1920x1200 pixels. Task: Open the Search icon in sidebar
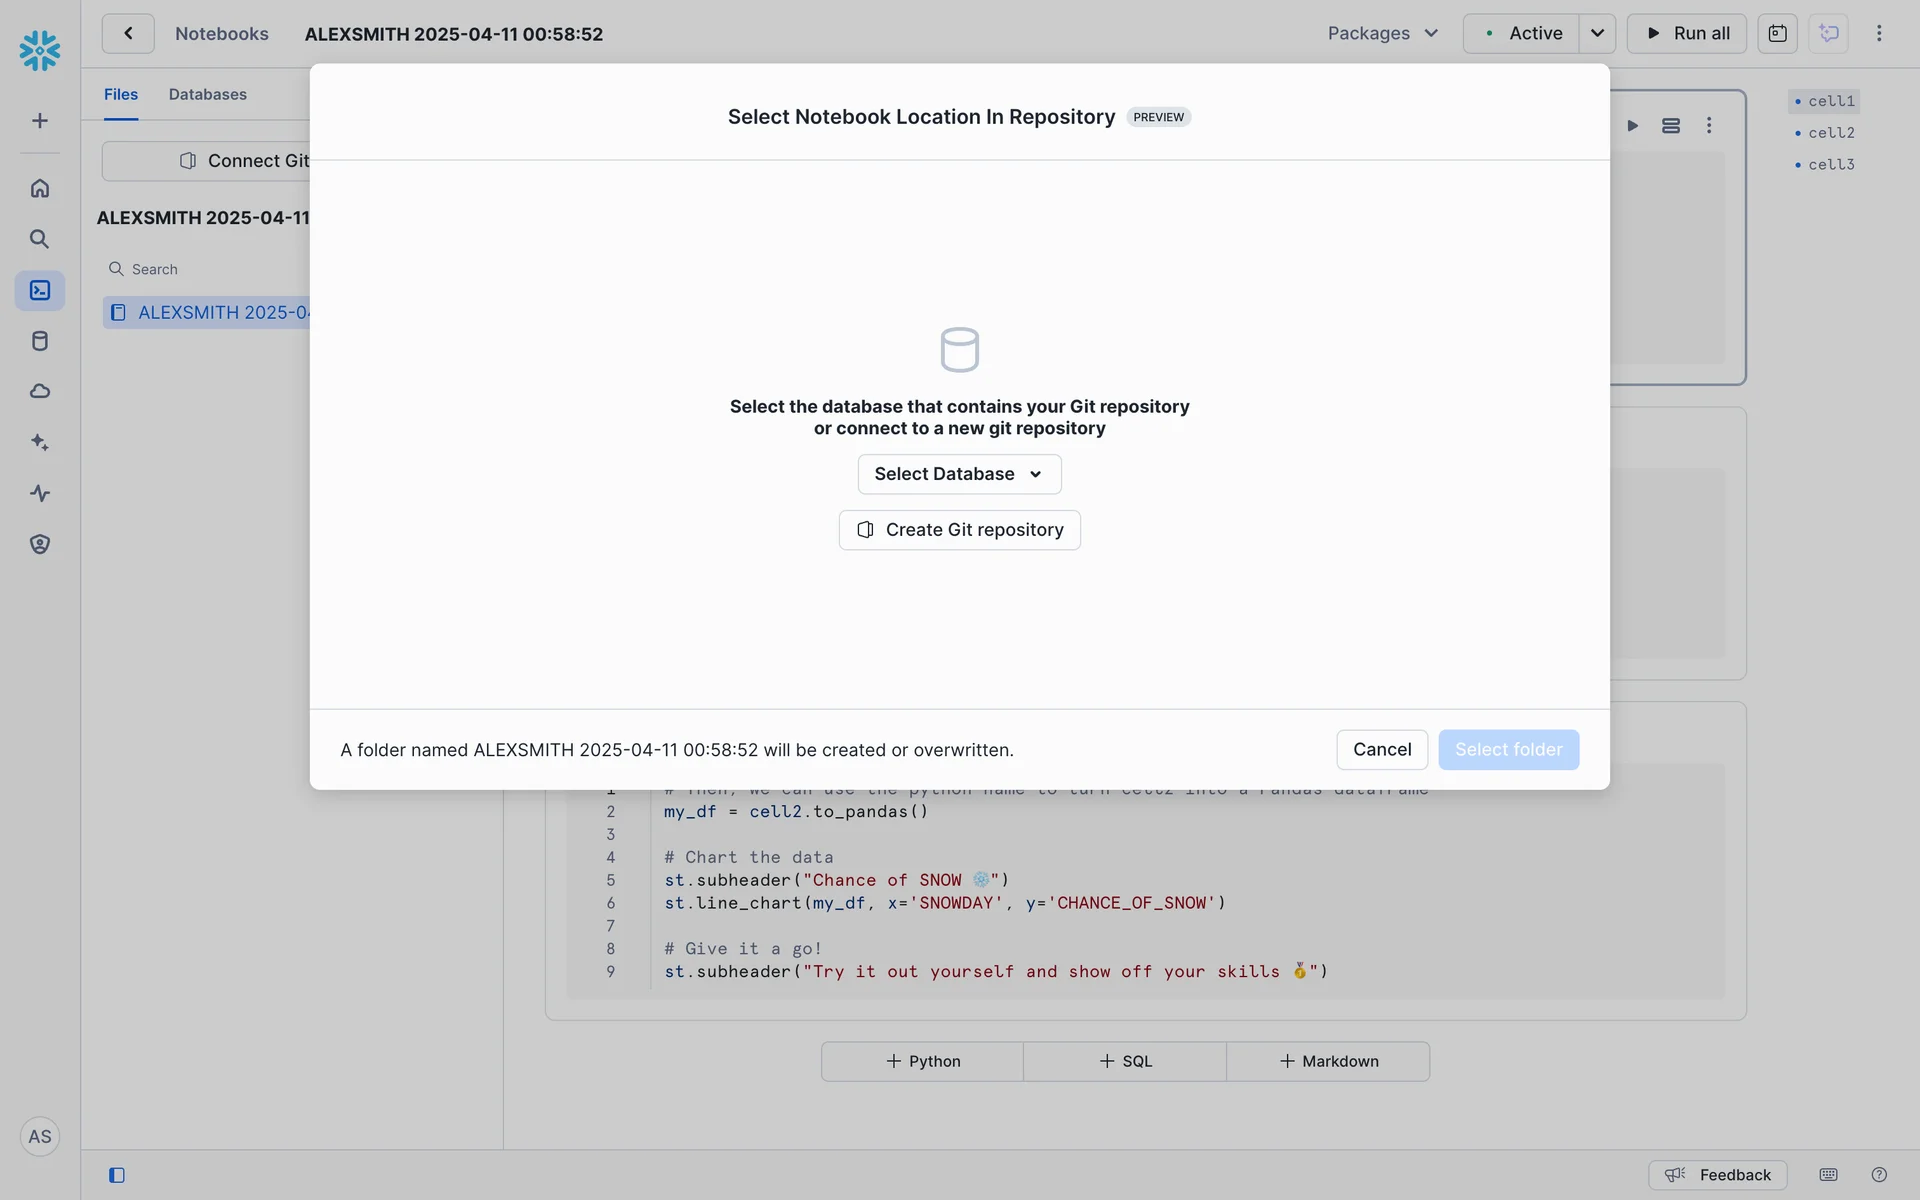coord(40,239)
